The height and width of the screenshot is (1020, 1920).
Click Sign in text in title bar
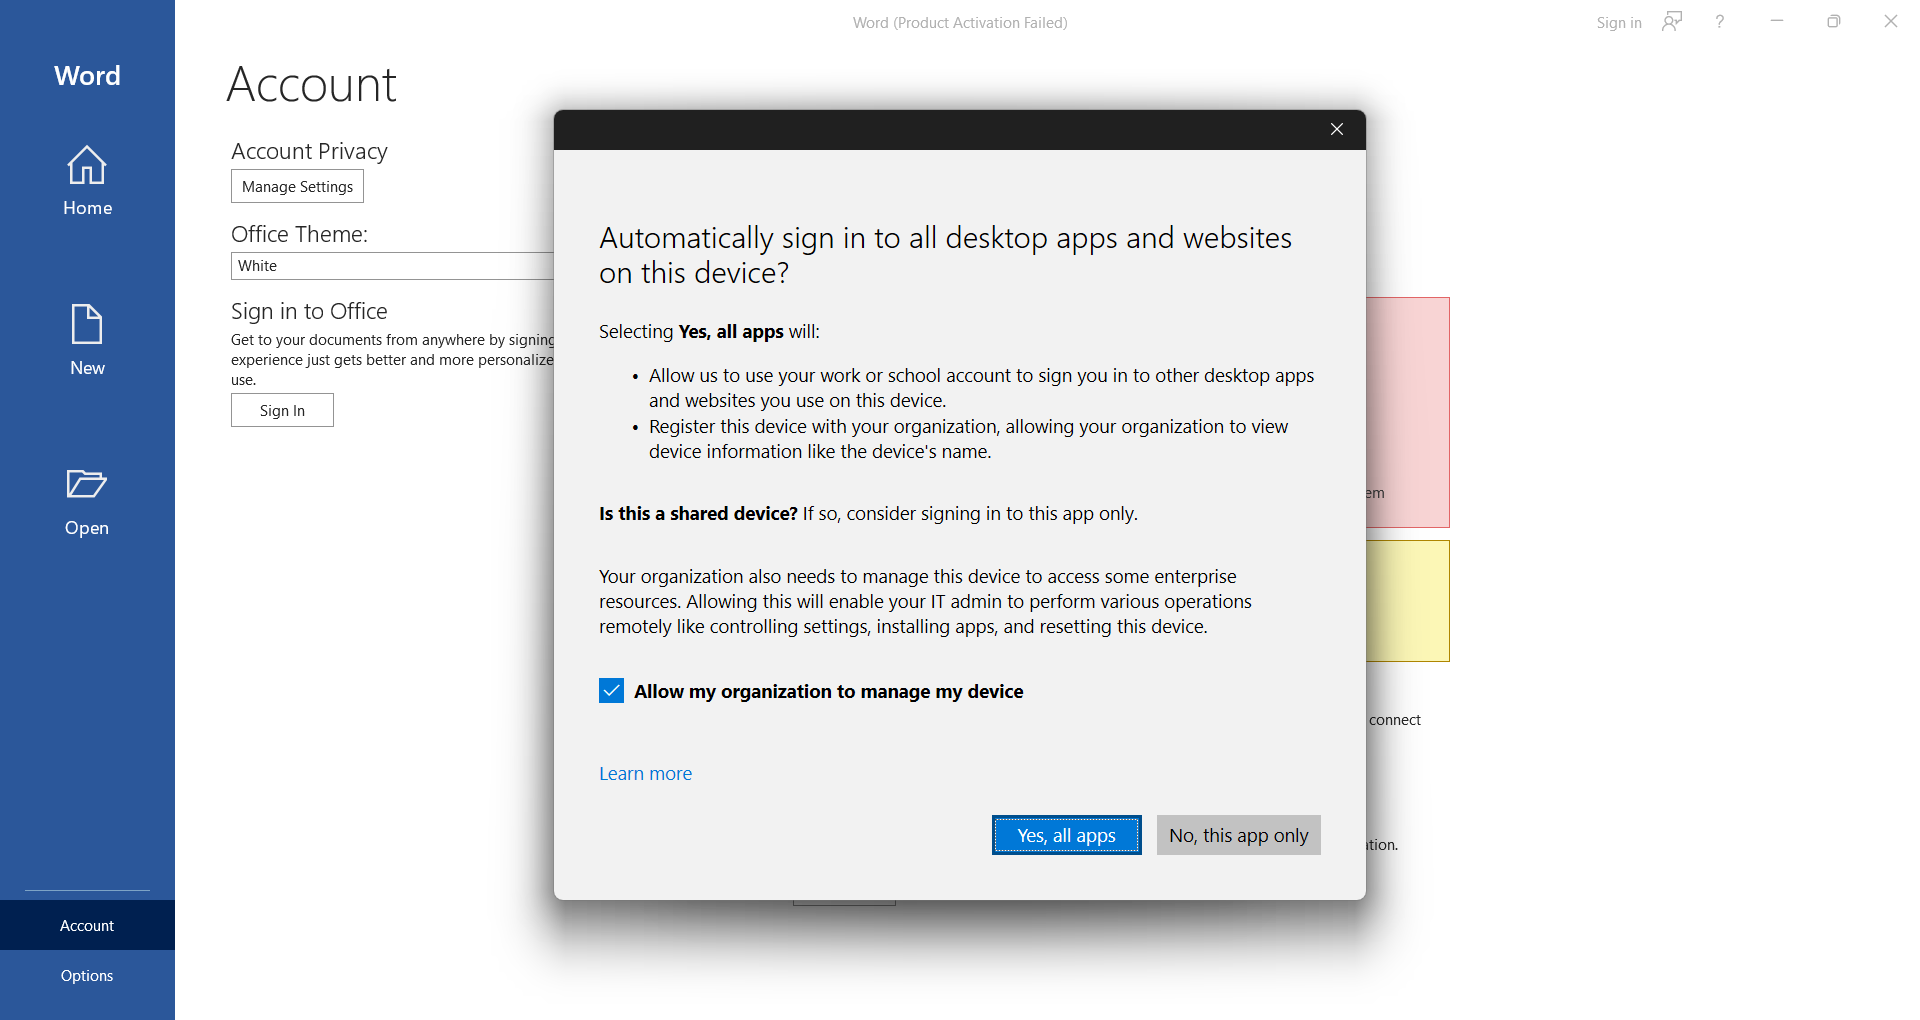click(x=1618, y=23)
